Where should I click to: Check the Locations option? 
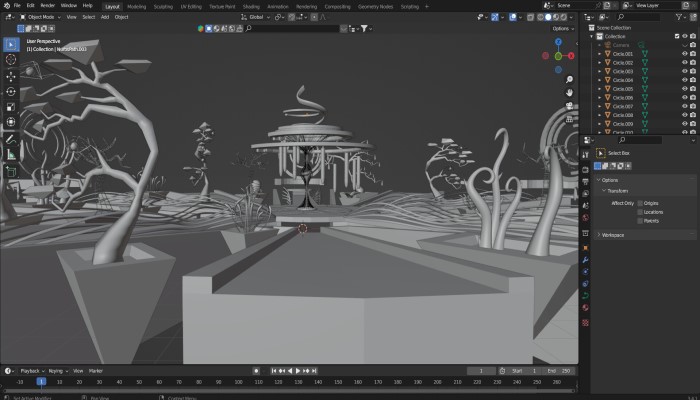(640, 212)
